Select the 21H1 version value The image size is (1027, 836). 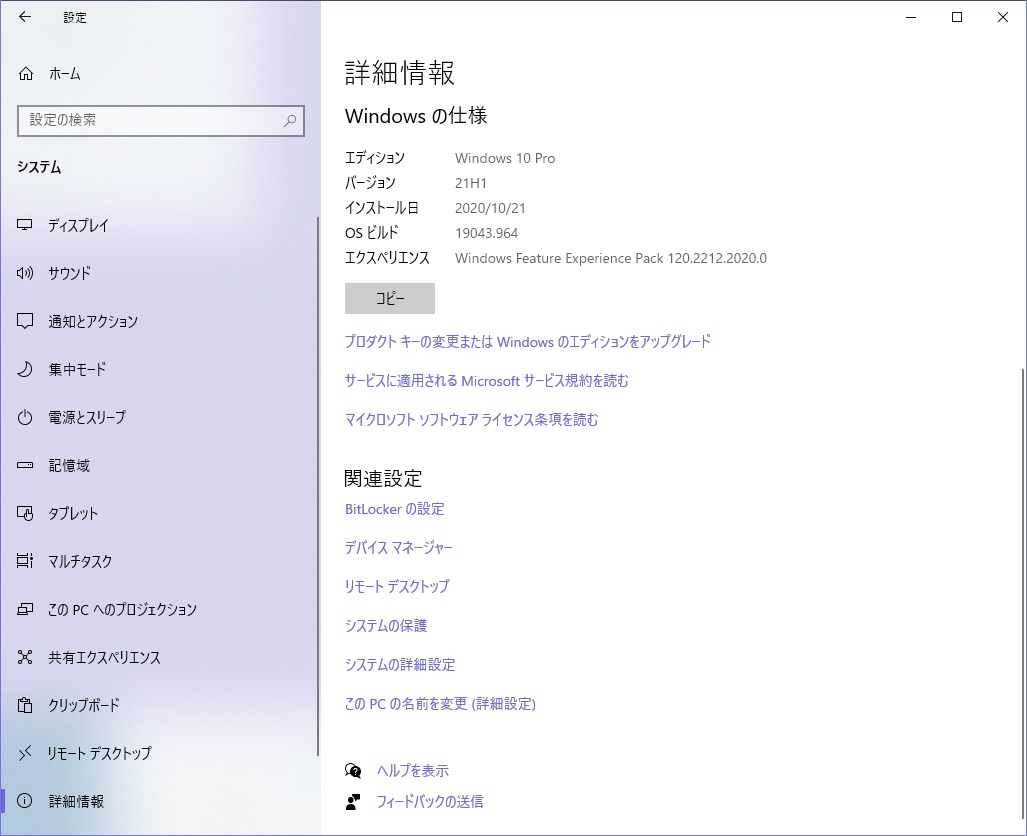click(471, 183)
